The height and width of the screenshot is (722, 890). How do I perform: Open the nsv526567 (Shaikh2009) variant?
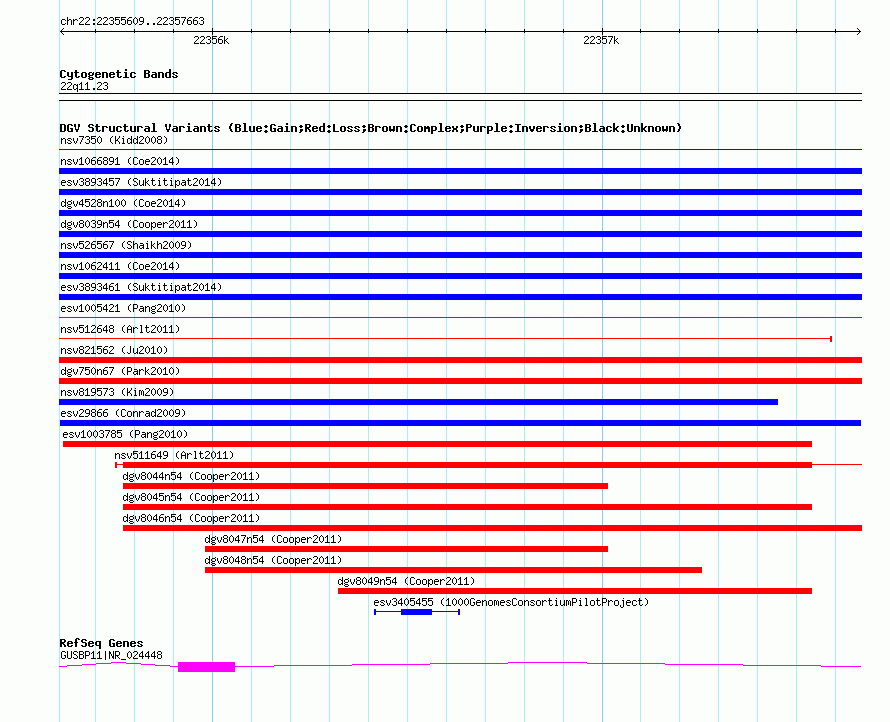tap(126, 245)
